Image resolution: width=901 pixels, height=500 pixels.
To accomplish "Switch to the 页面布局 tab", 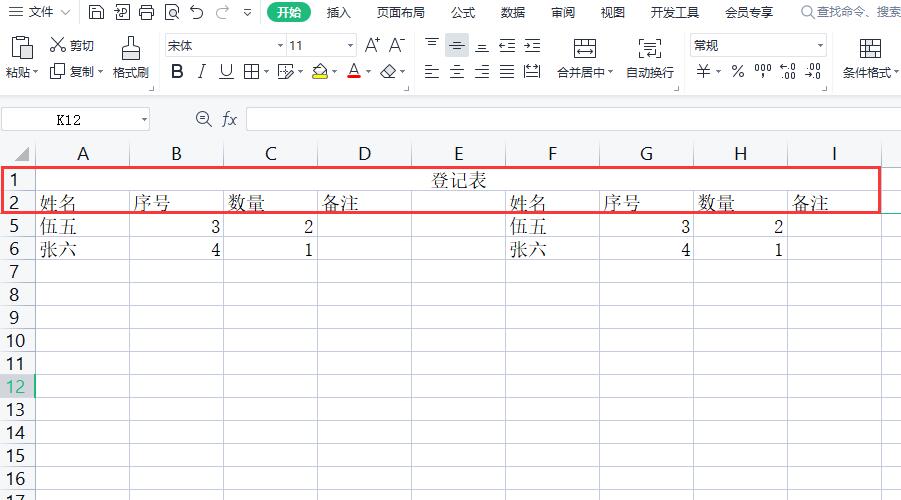I will (401, 12).
